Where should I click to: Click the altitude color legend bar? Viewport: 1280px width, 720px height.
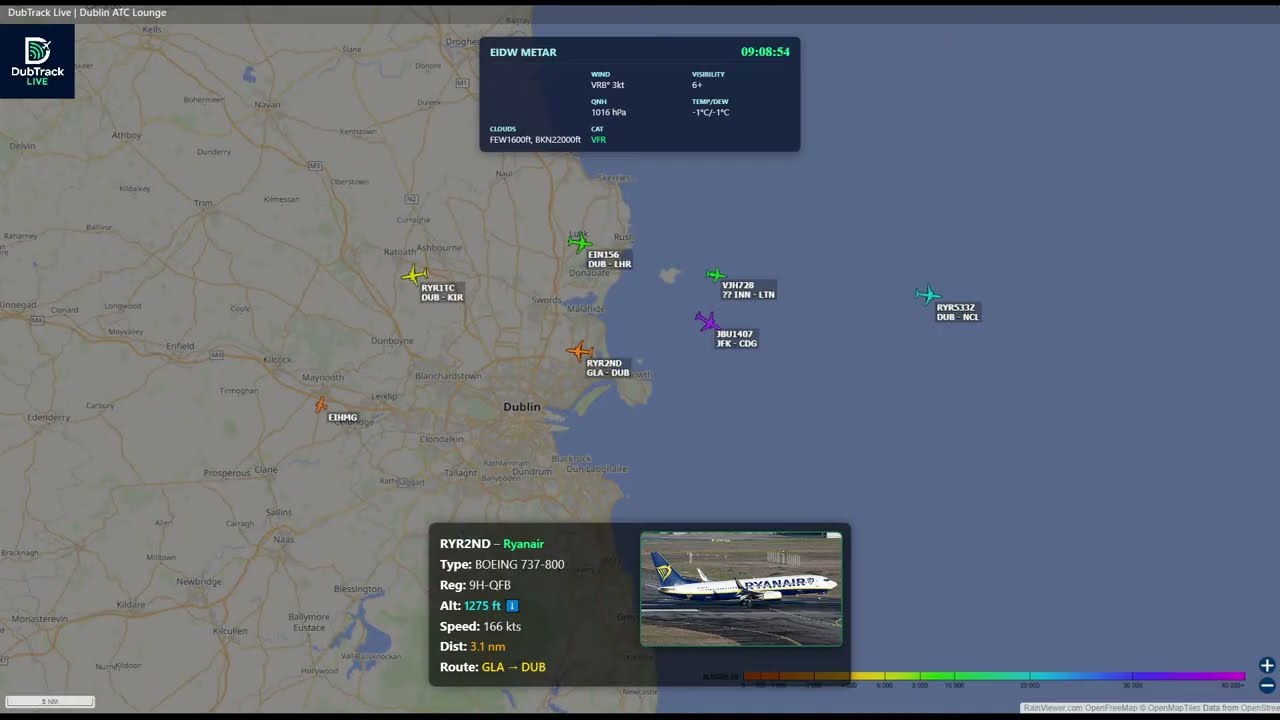(994, 677)
